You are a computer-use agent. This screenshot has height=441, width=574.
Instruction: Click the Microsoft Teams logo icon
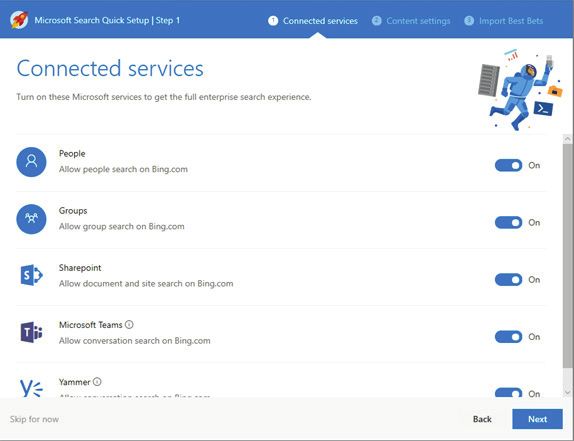(31, 332)
